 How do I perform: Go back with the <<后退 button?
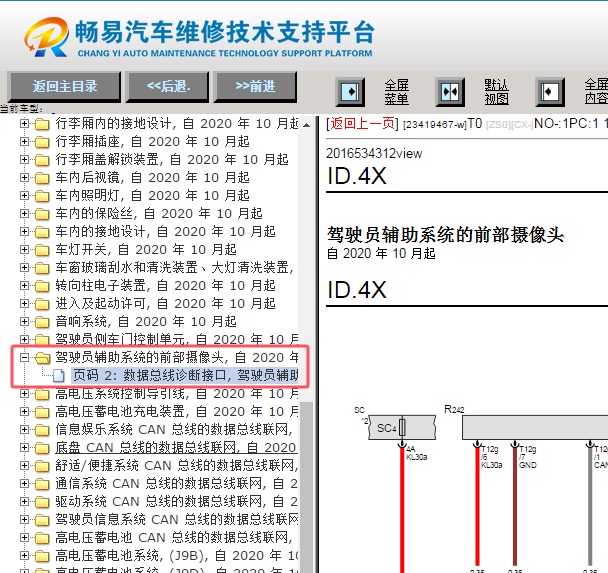[168, 86]
